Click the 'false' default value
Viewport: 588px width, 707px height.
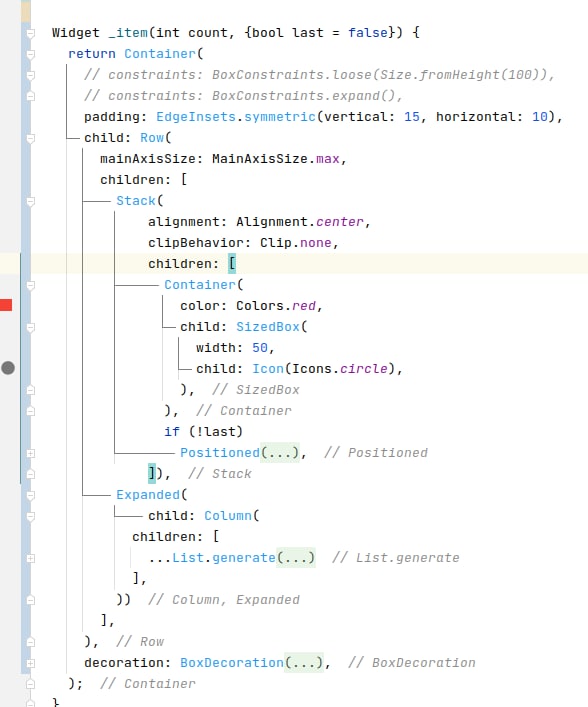[368, 32]
